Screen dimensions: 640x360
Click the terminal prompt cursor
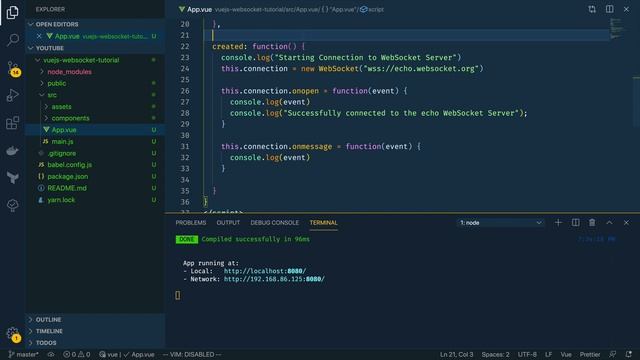(x=178, y=295)
